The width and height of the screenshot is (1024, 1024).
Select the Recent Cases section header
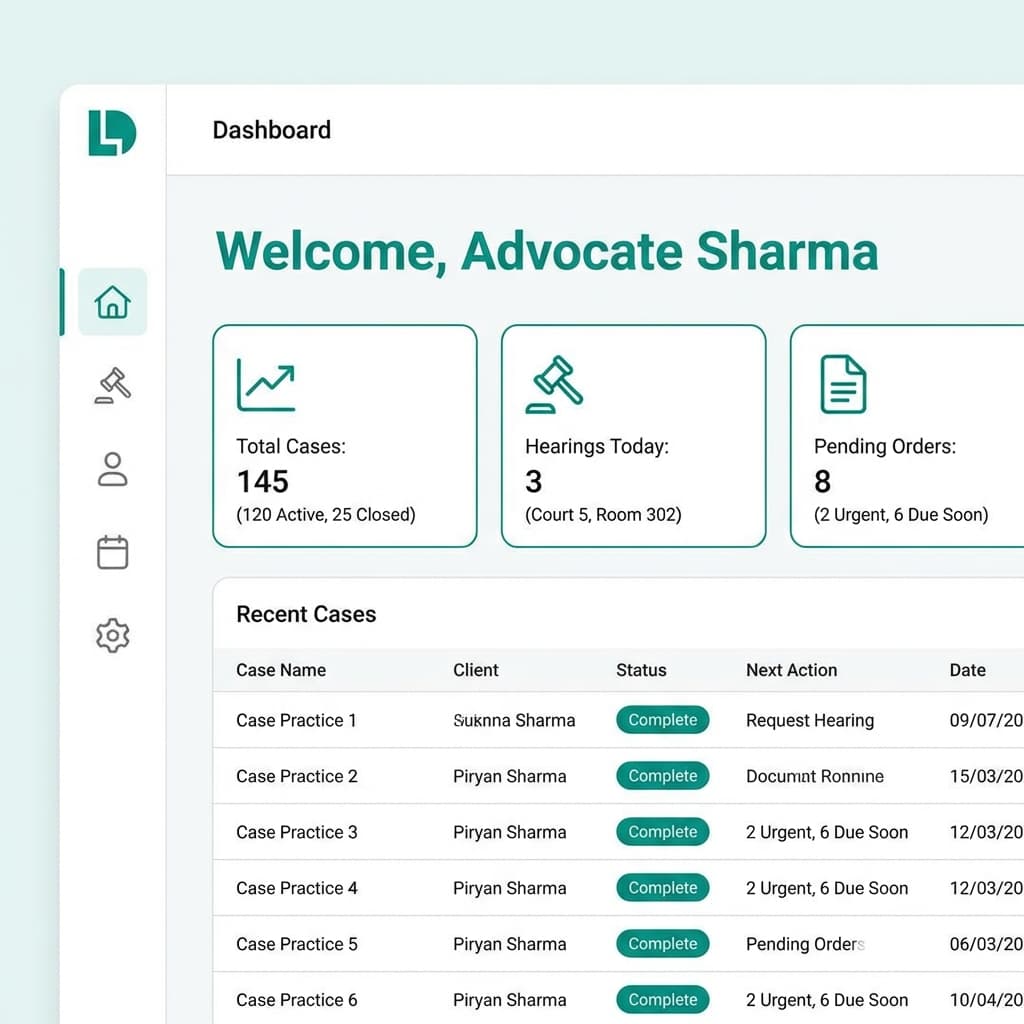coord(305,614)
